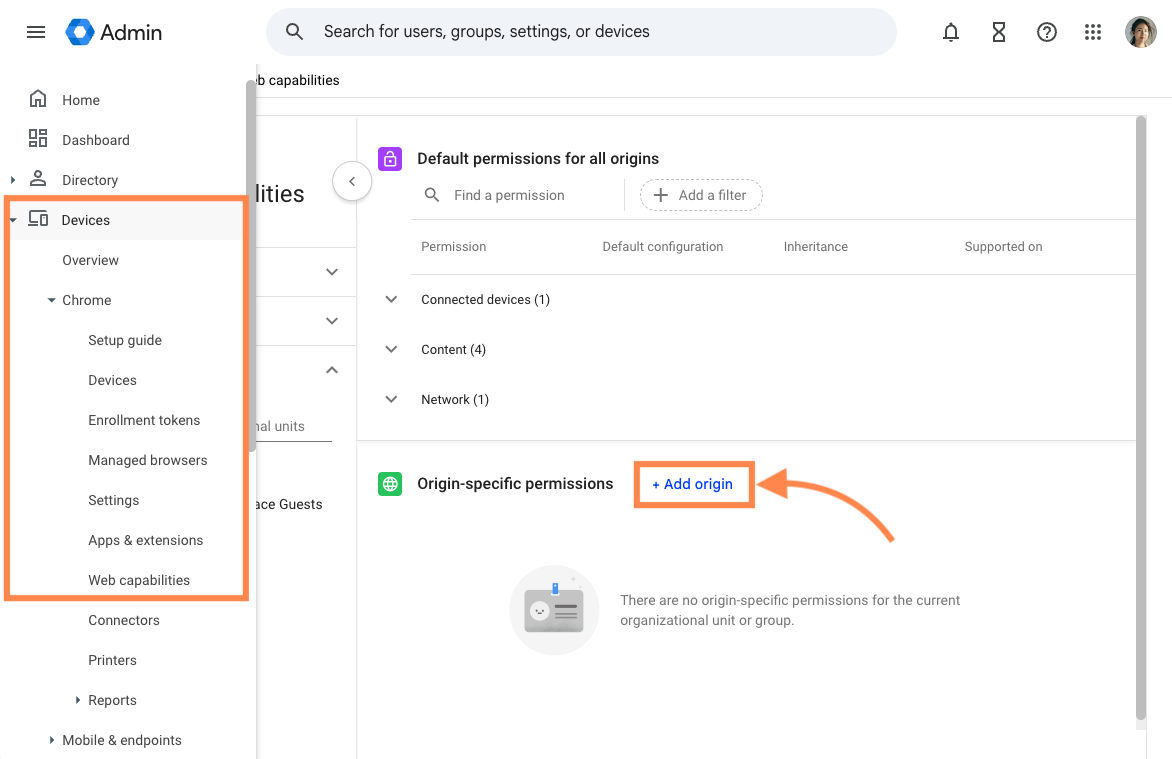
Task: Click the Add origin link
Action: (692, 483)
